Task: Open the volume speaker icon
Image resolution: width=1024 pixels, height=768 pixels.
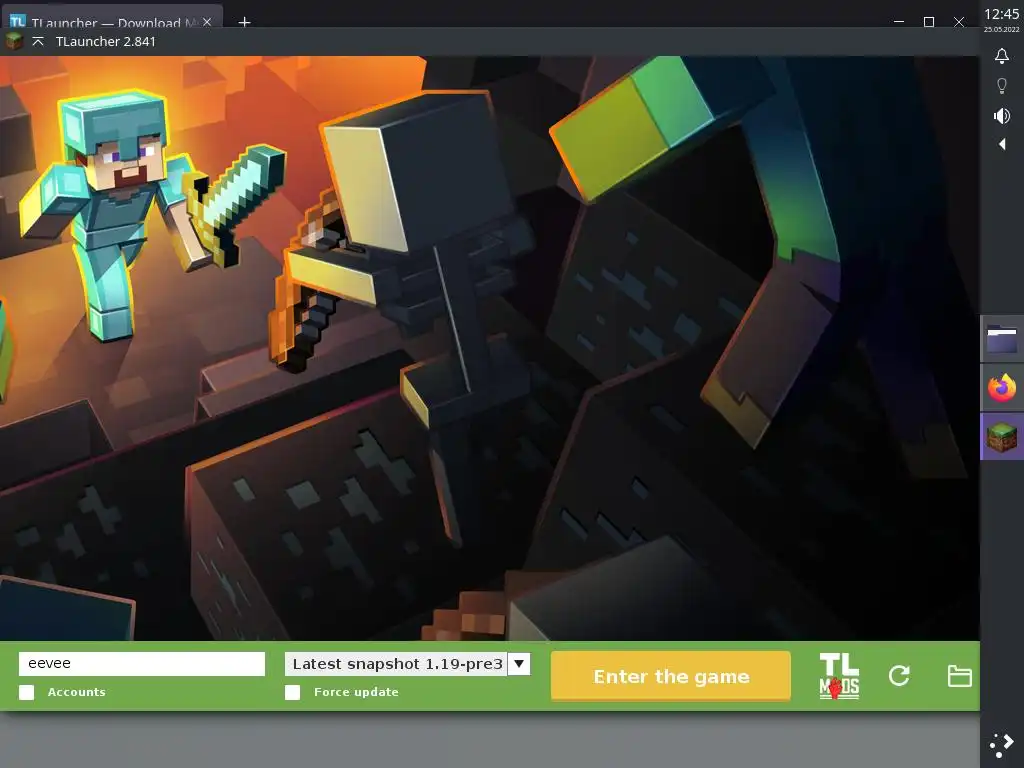Action: 1002,116
